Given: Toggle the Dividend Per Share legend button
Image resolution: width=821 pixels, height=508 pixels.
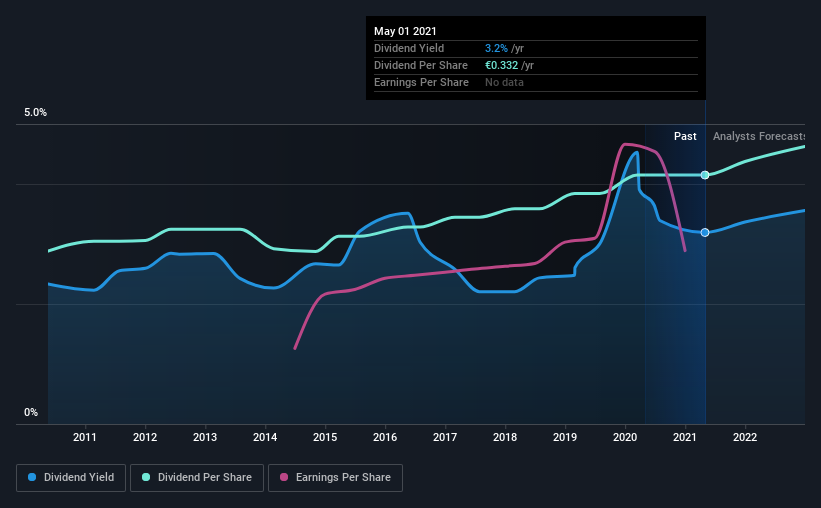Looking at the screenshot, I should point(197,478).
